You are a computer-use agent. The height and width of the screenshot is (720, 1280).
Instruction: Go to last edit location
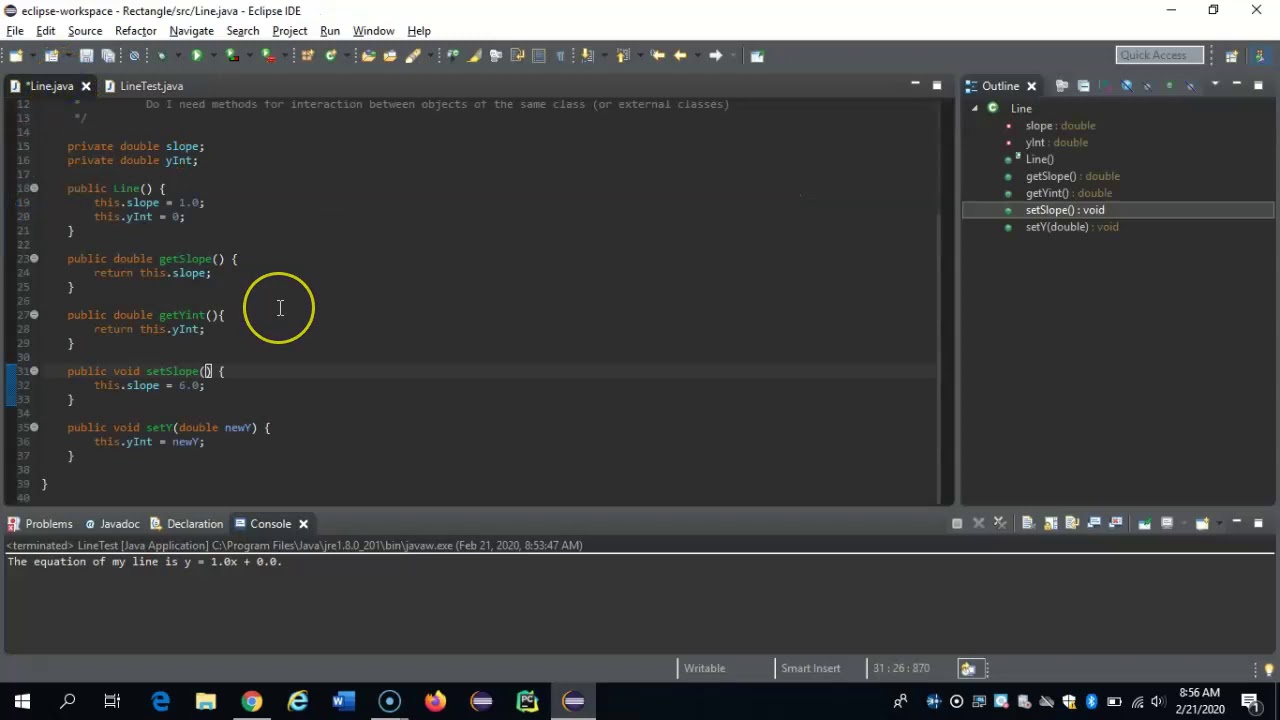[657, 55]
